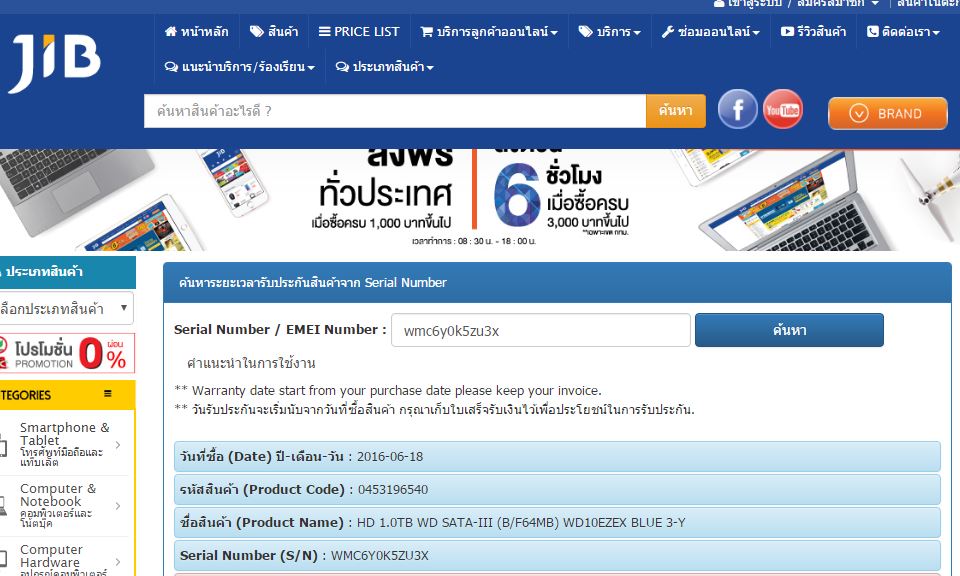Viewport: 960px width, 576px height.
Task: Open the เลือกประเภทสินค้า category select box
Action: tap(66, 309)
